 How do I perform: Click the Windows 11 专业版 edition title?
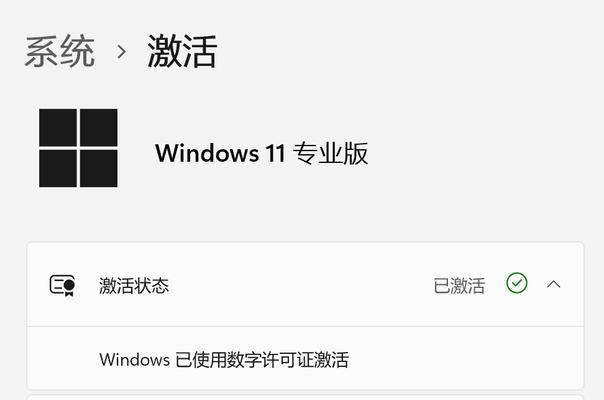pyautogui.click(x=262, y=153)
